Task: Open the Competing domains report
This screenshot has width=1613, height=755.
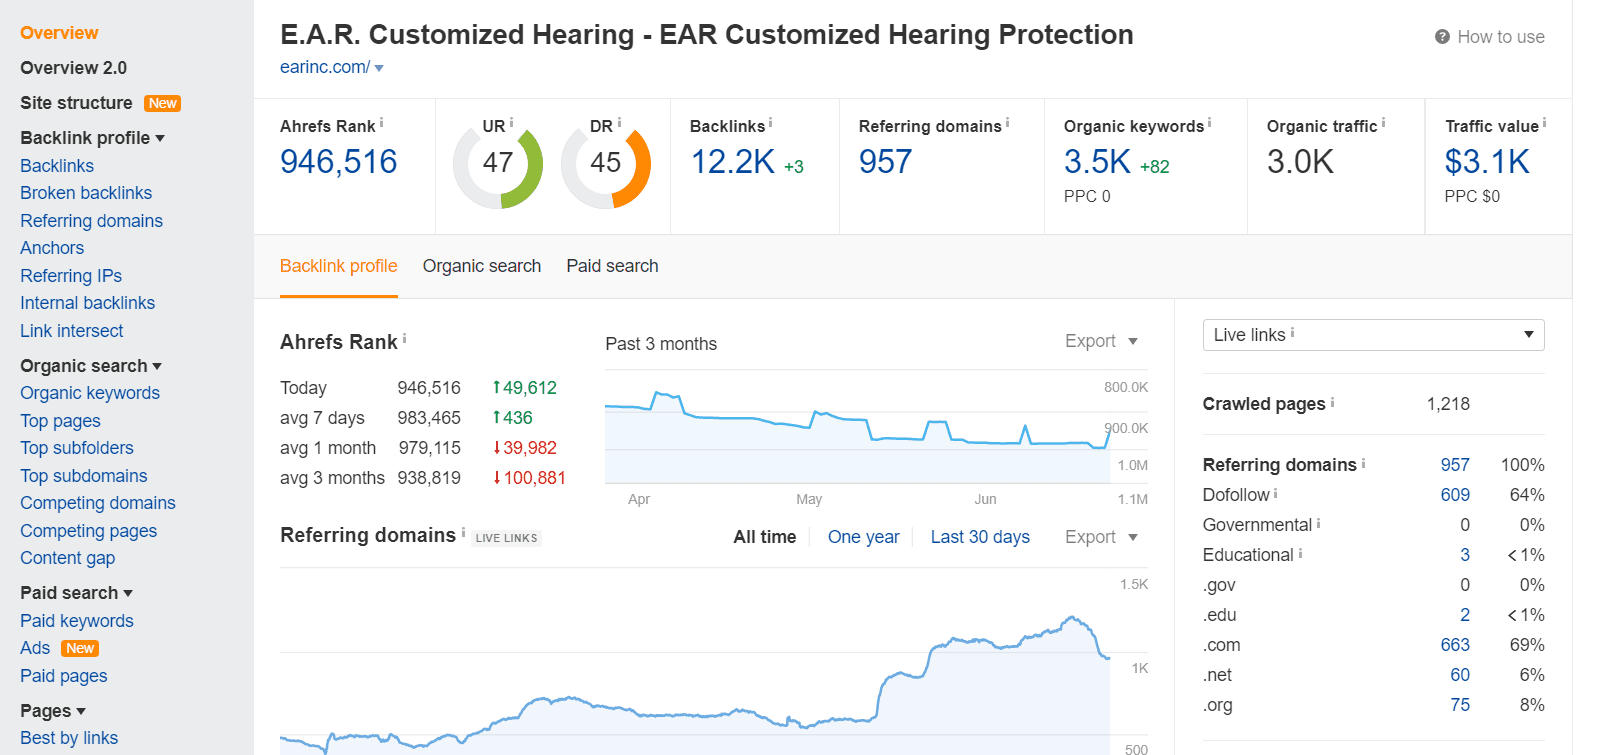Action: tap(98, 503)
